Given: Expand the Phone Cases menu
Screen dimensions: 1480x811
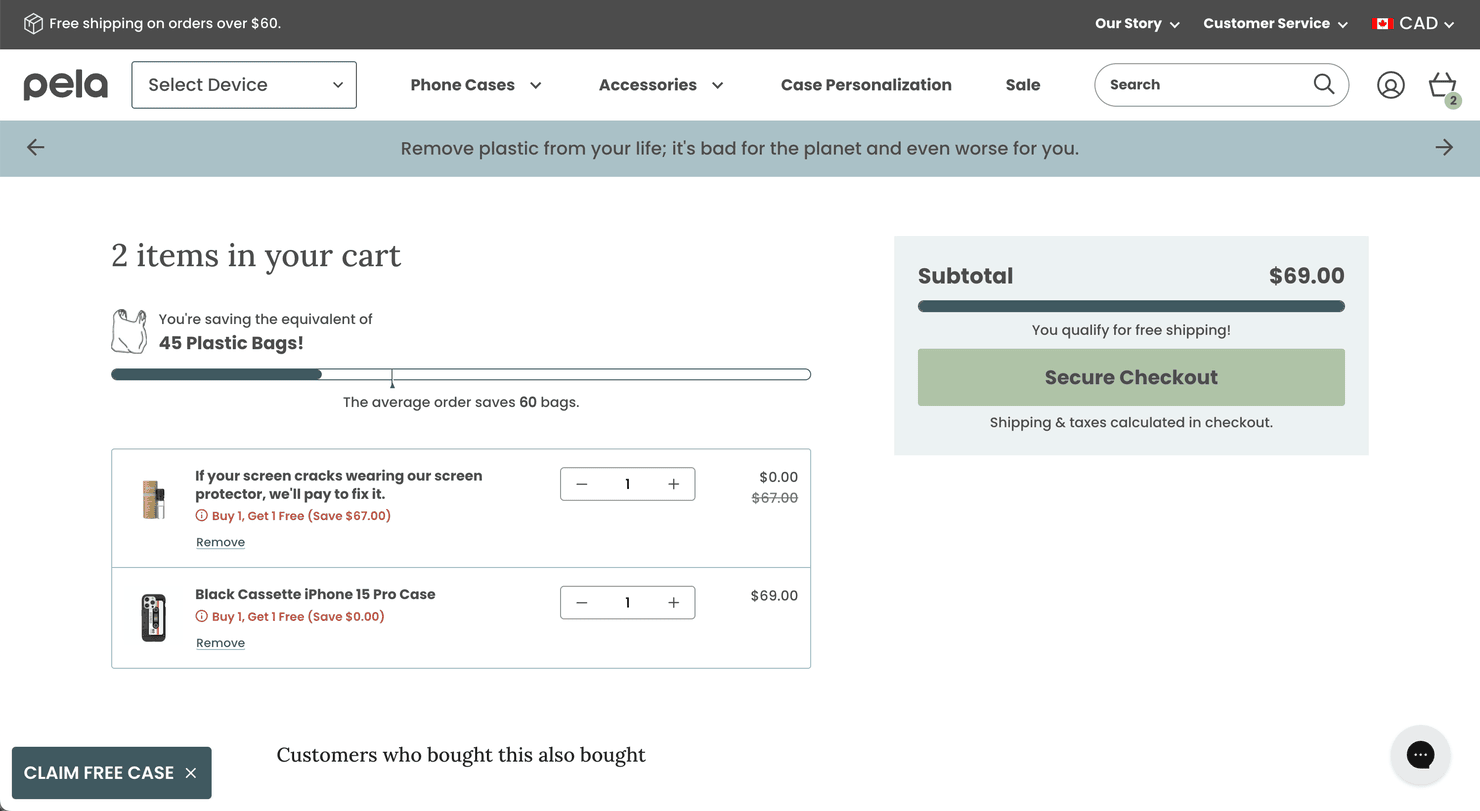Looking at the screenshot, I should pos(476,85).
